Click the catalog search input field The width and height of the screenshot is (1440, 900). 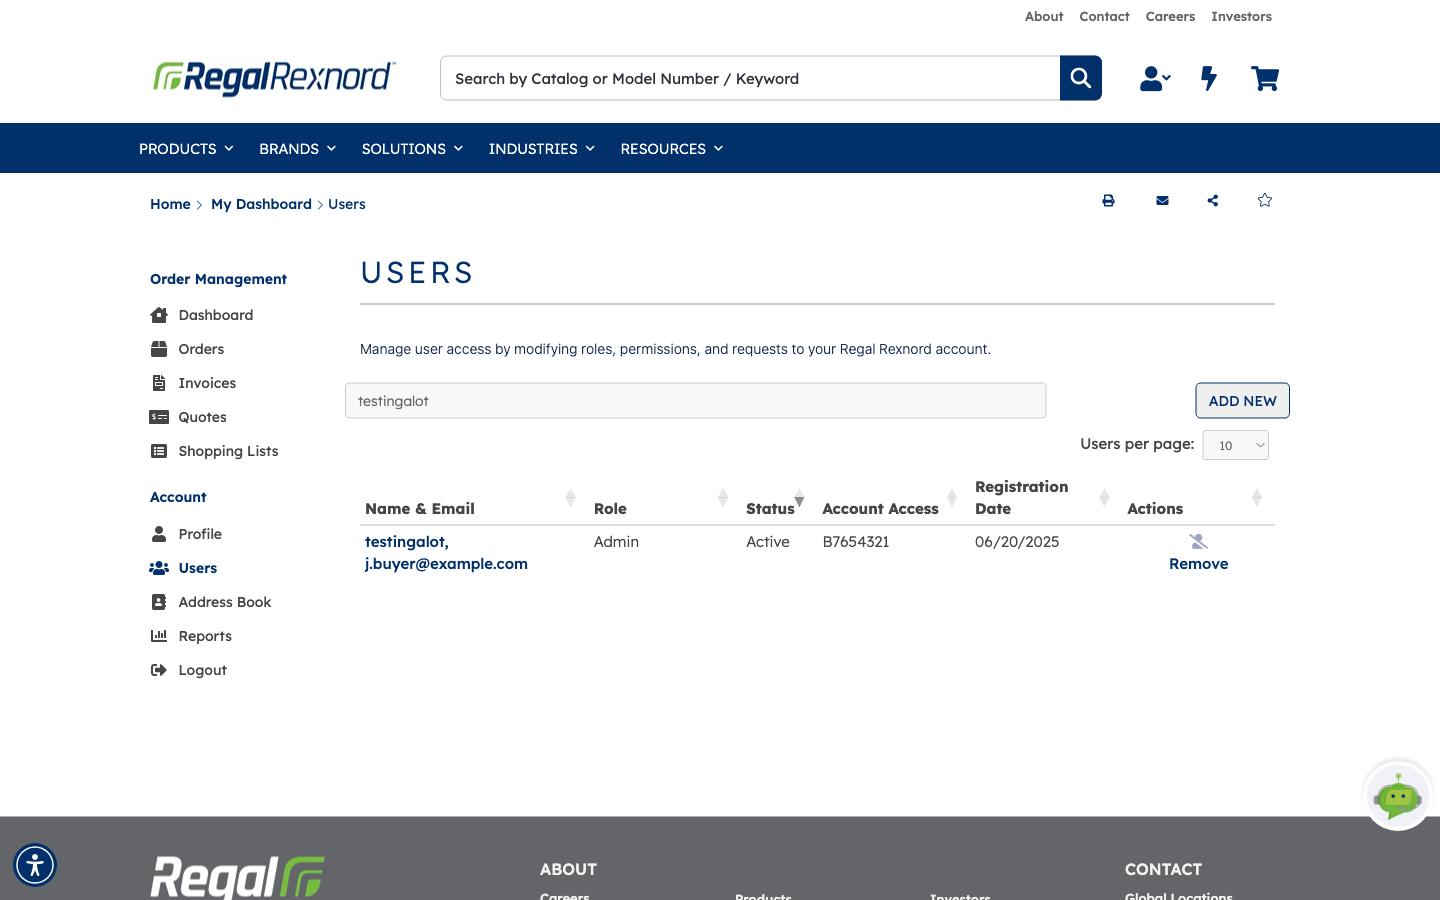pos(750,78)
